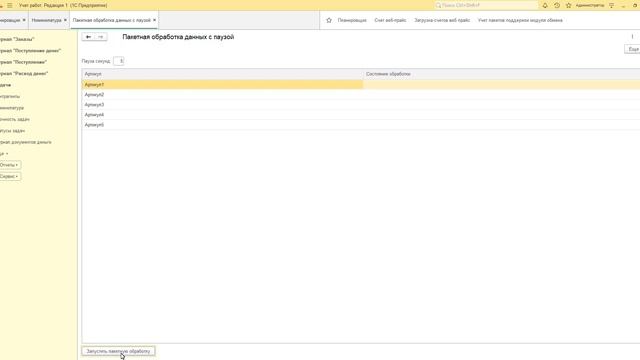Close the Пакетная обработка данных с паузой tab

coord(154,20)
